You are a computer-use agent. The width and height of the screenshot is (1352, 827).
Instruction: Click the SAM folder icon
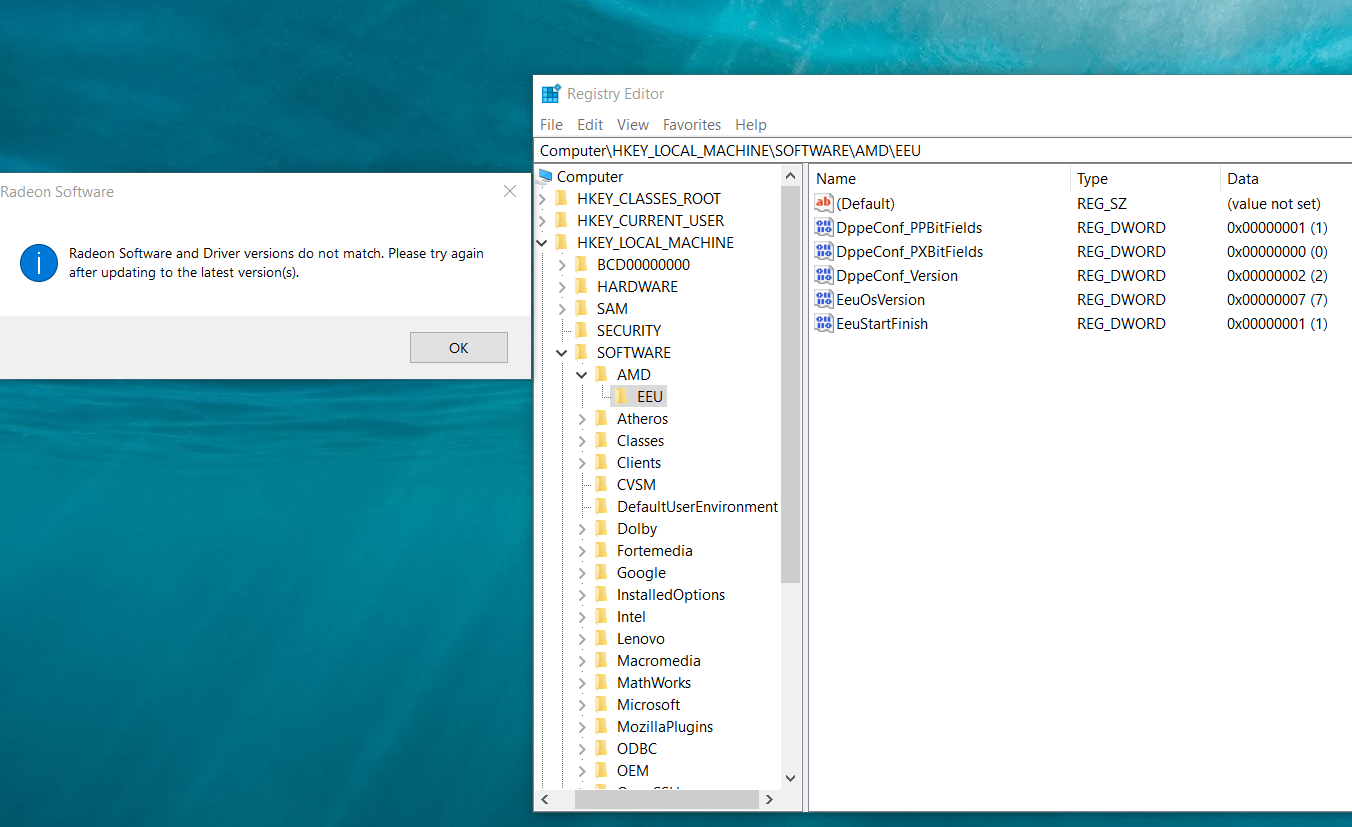[581, 308]
